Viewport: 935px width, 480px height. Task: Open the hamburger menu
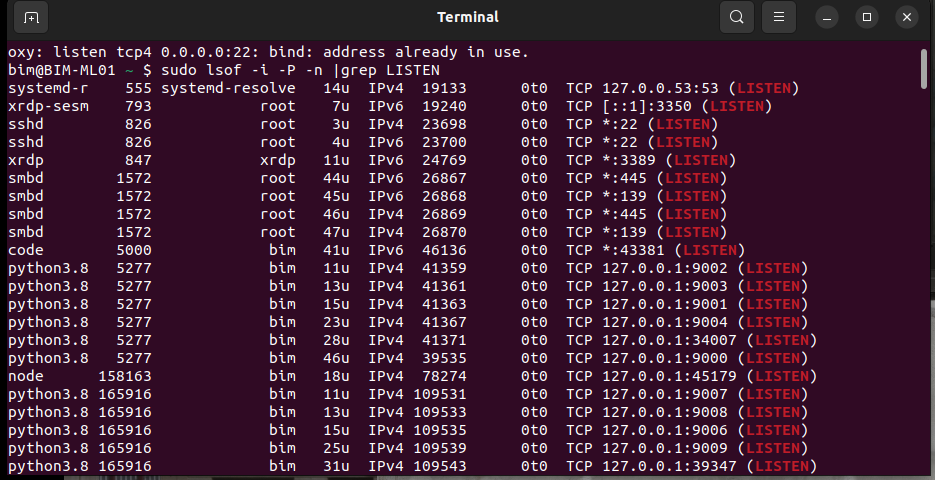(x=778, y=17)
